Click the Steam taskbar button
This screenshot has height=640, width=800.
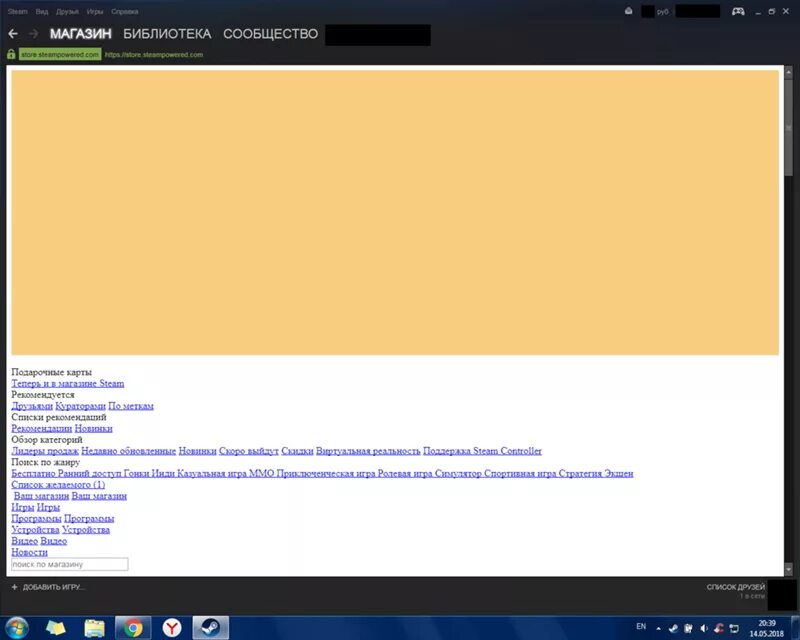coord(211,627)
